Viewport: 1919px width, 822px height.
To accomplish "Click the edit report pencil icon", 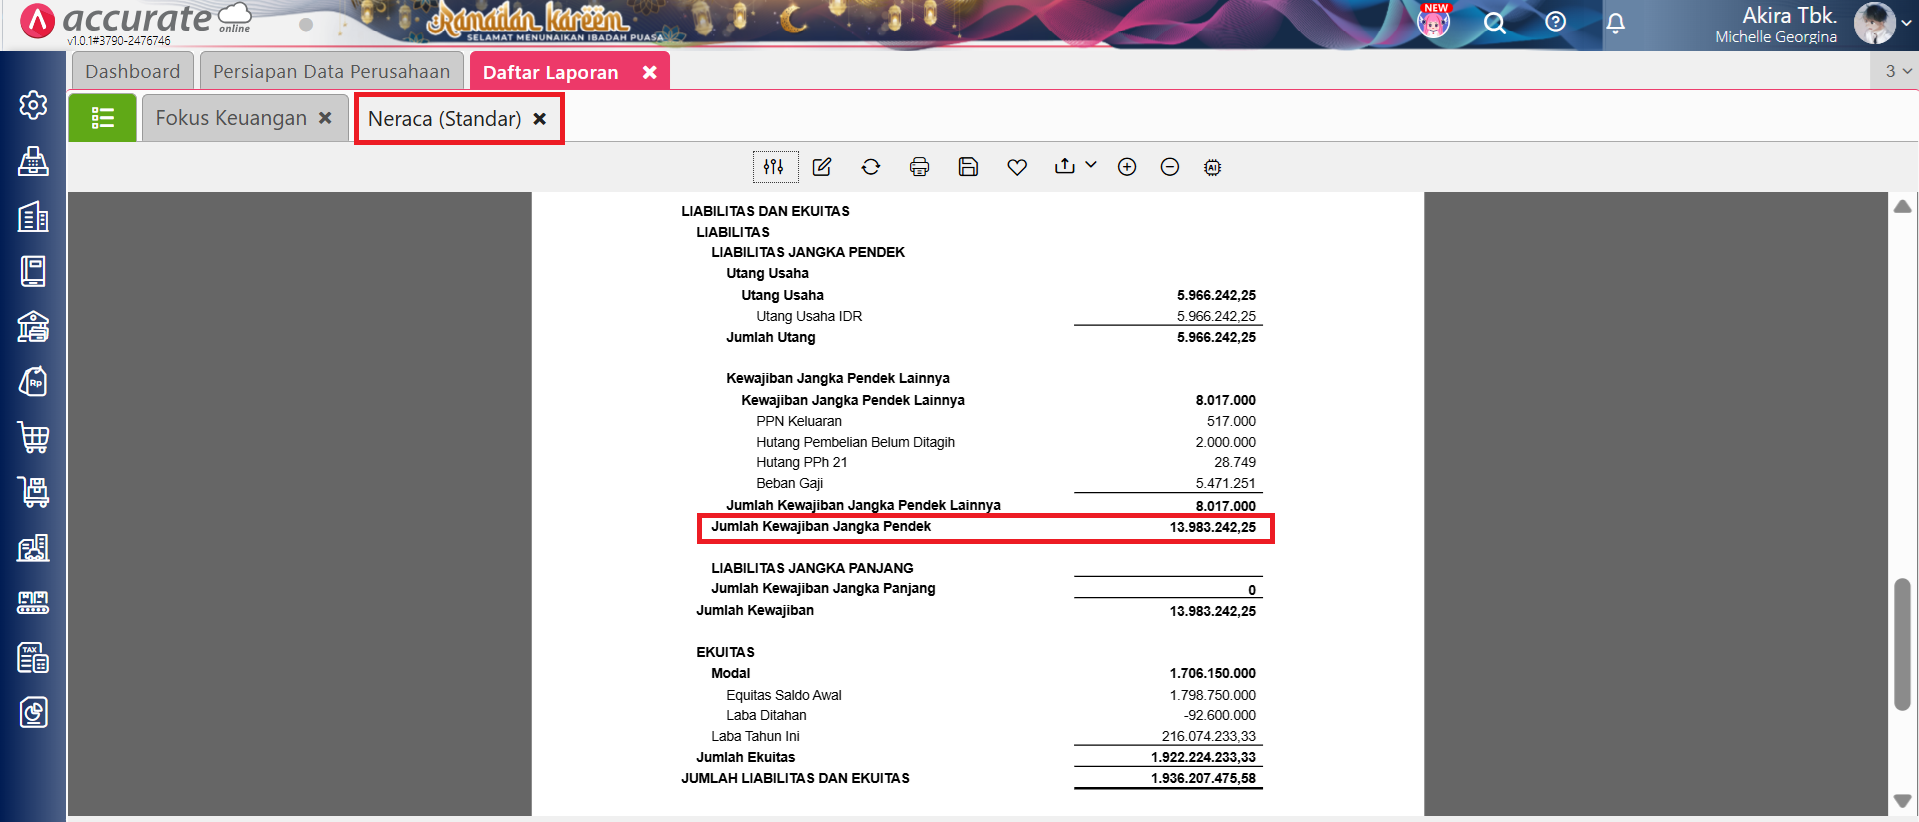I will pos(822,167).
